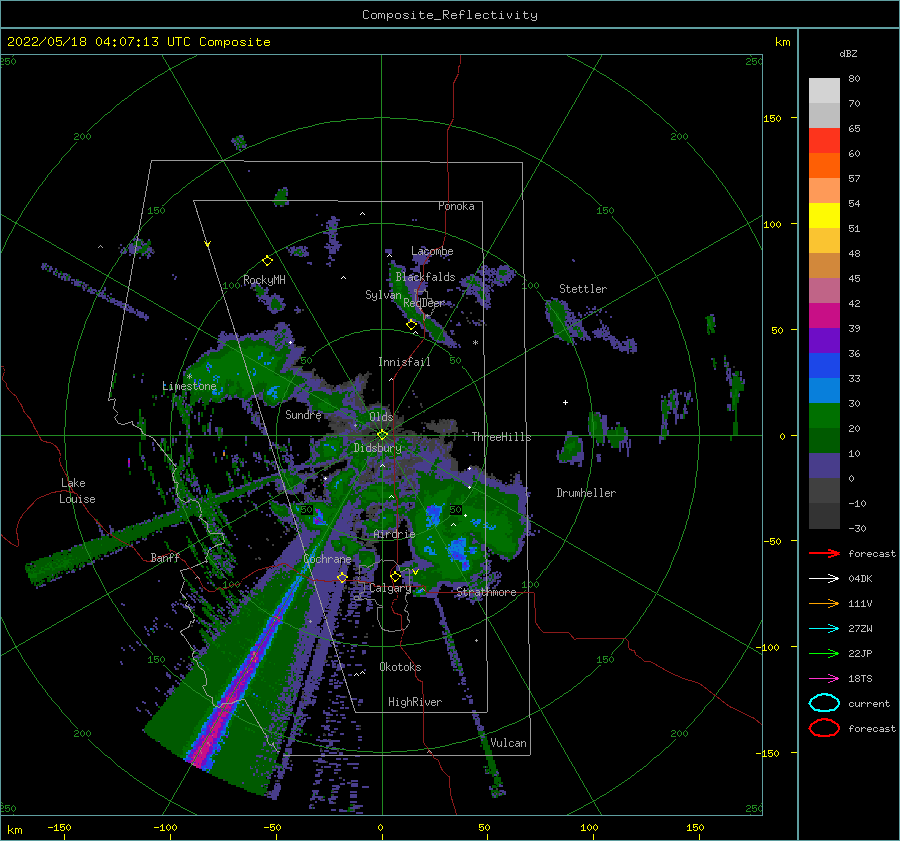Click the 27ZW legend text
900x841 pixels.
coord(860,629)
